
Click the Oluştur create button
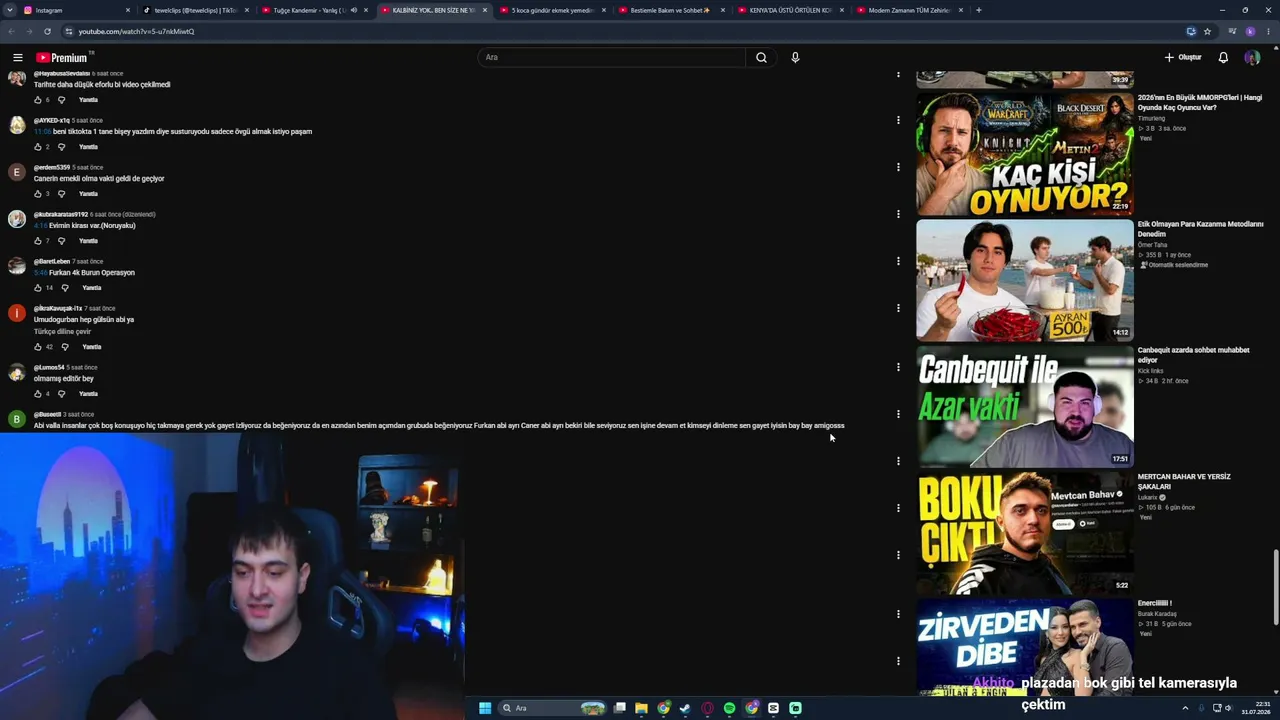pos(1183,58)
